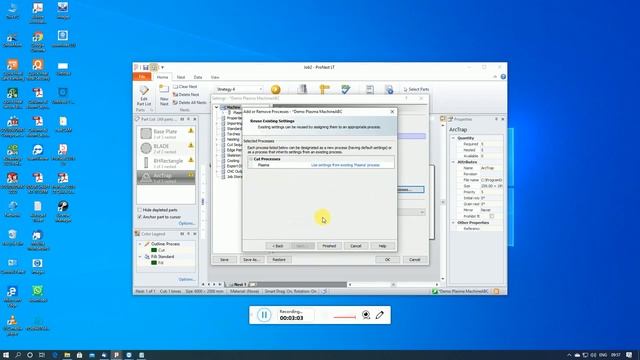Close the Part List panel
Image resolution: width=640 pixels, height=360 pixels.
click(195, 119)
